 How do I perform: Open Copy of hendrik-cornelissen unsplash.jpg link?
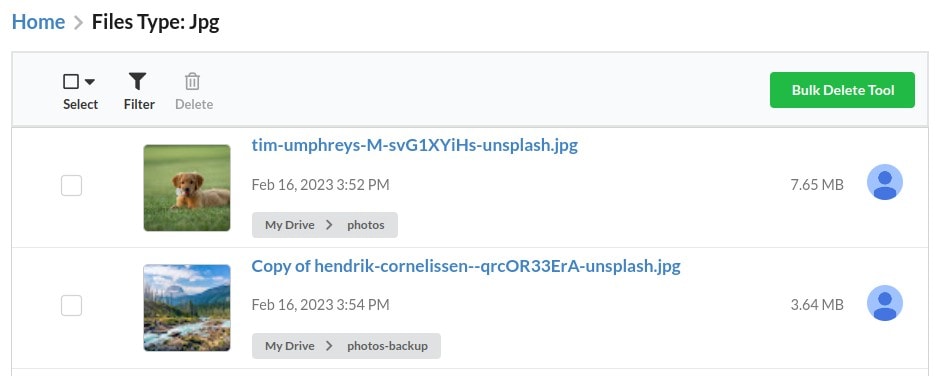(466, 266)
